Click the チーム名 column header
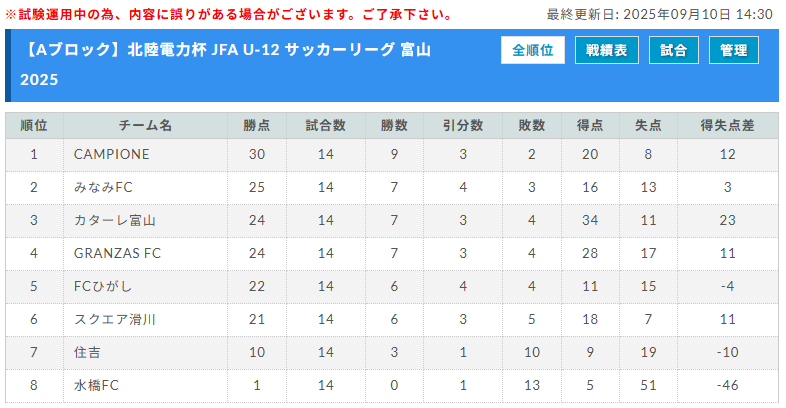This screenshot has height=408, width=786. (x=145, y=125)
